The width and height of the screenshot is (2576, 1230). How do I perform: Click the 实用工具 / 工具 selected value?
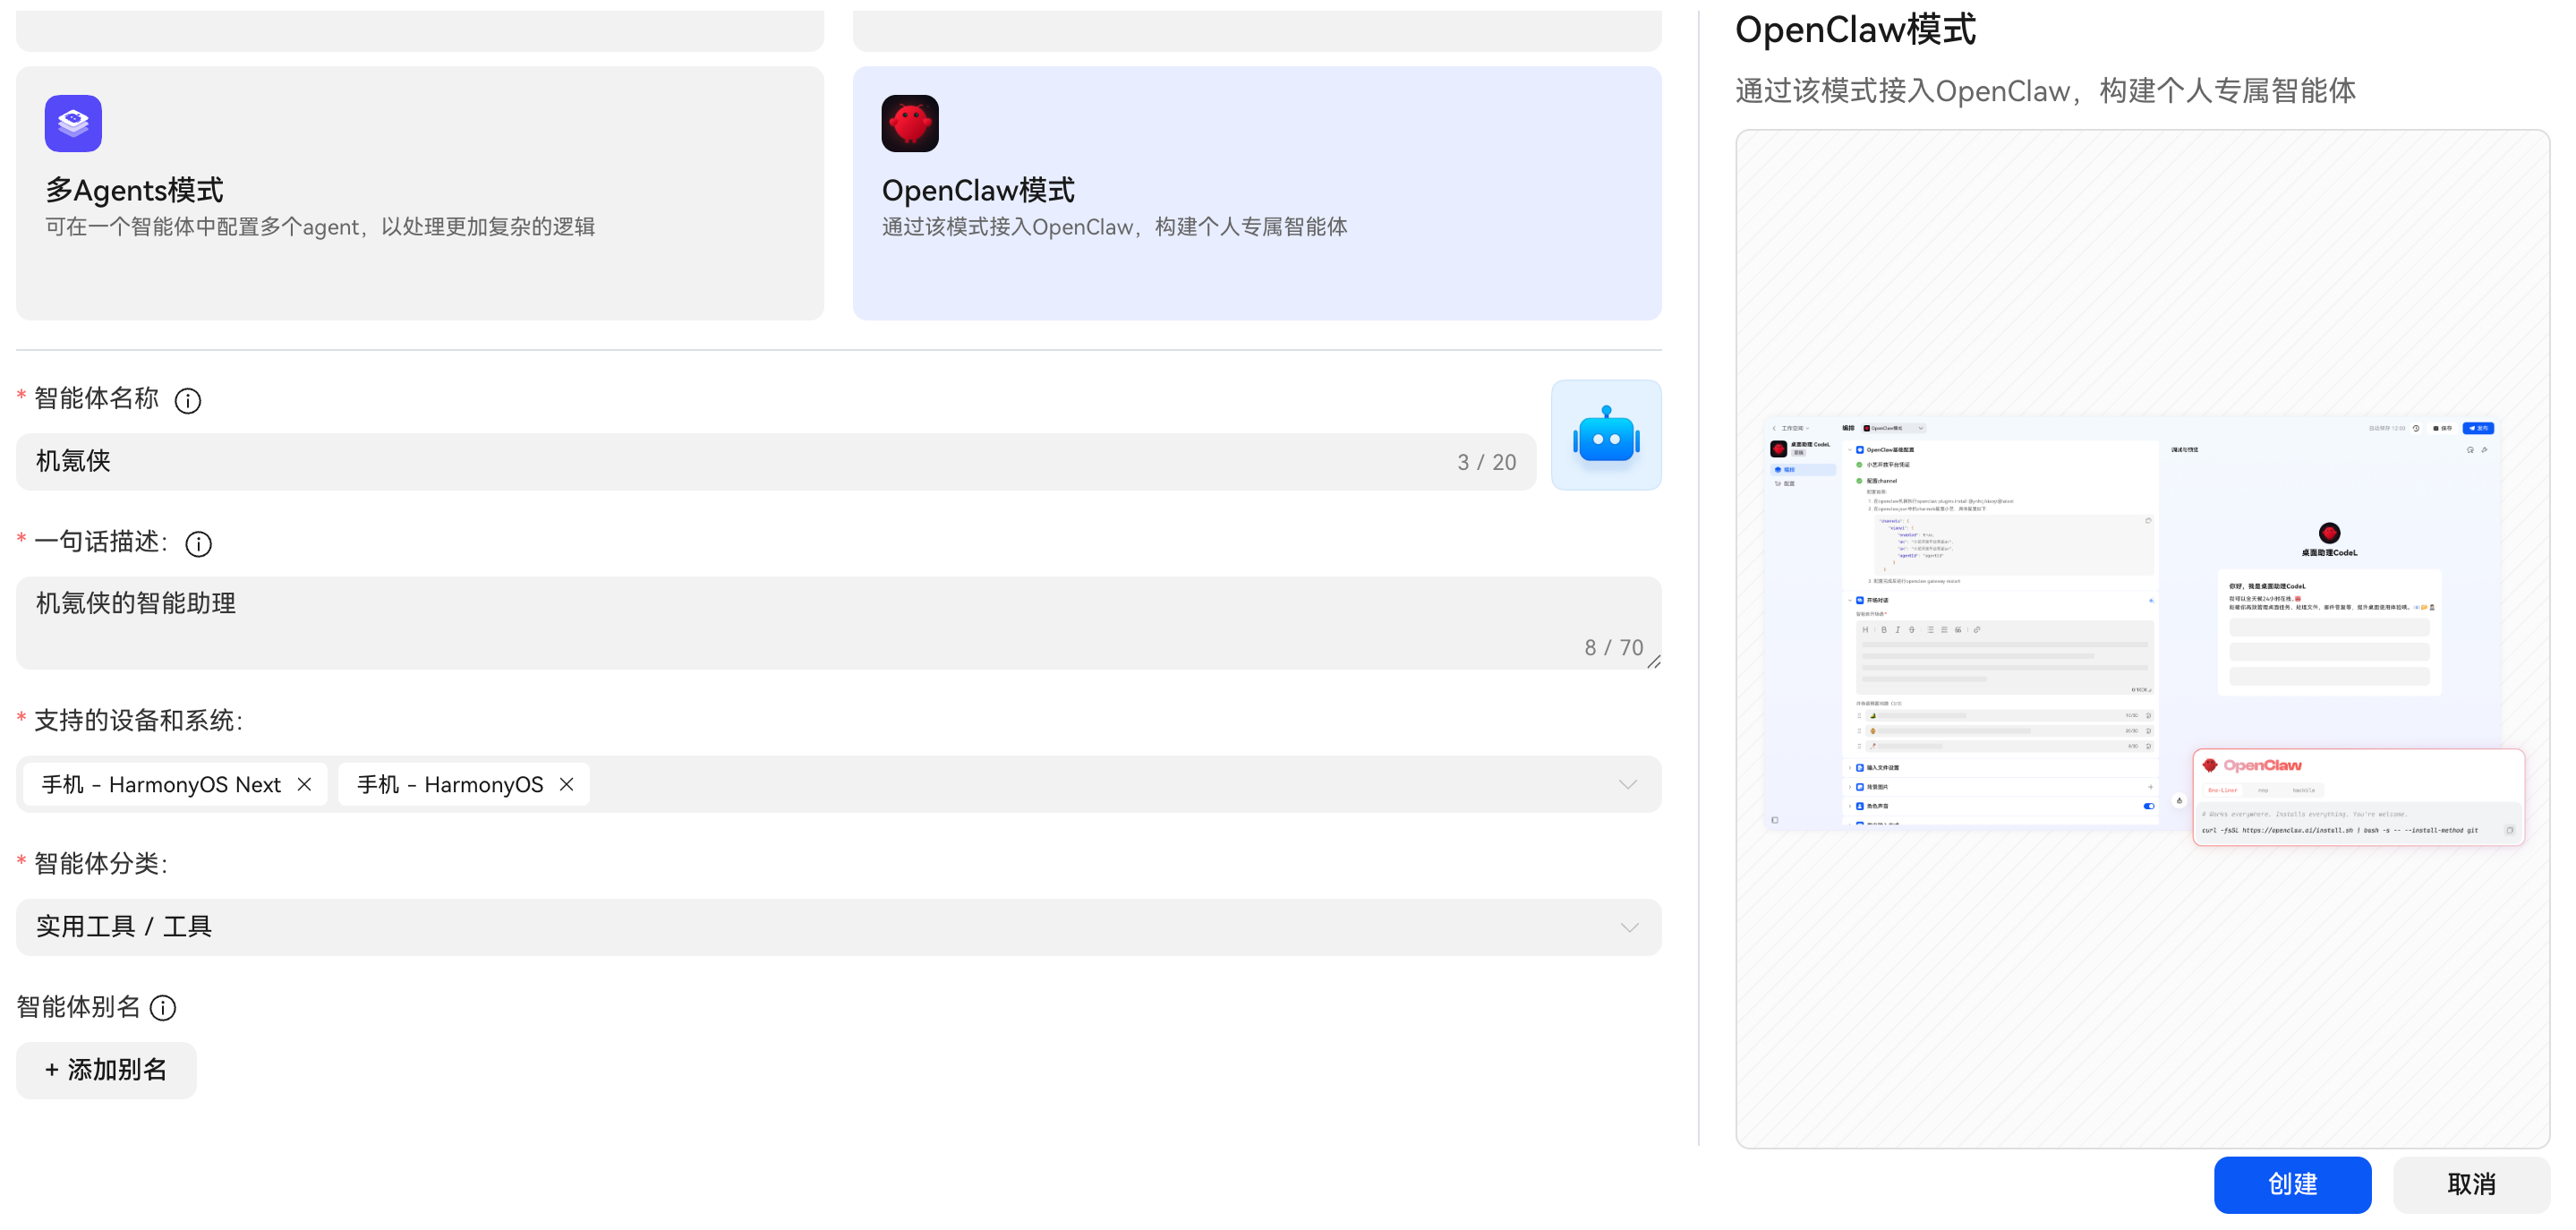click(124, 928)
